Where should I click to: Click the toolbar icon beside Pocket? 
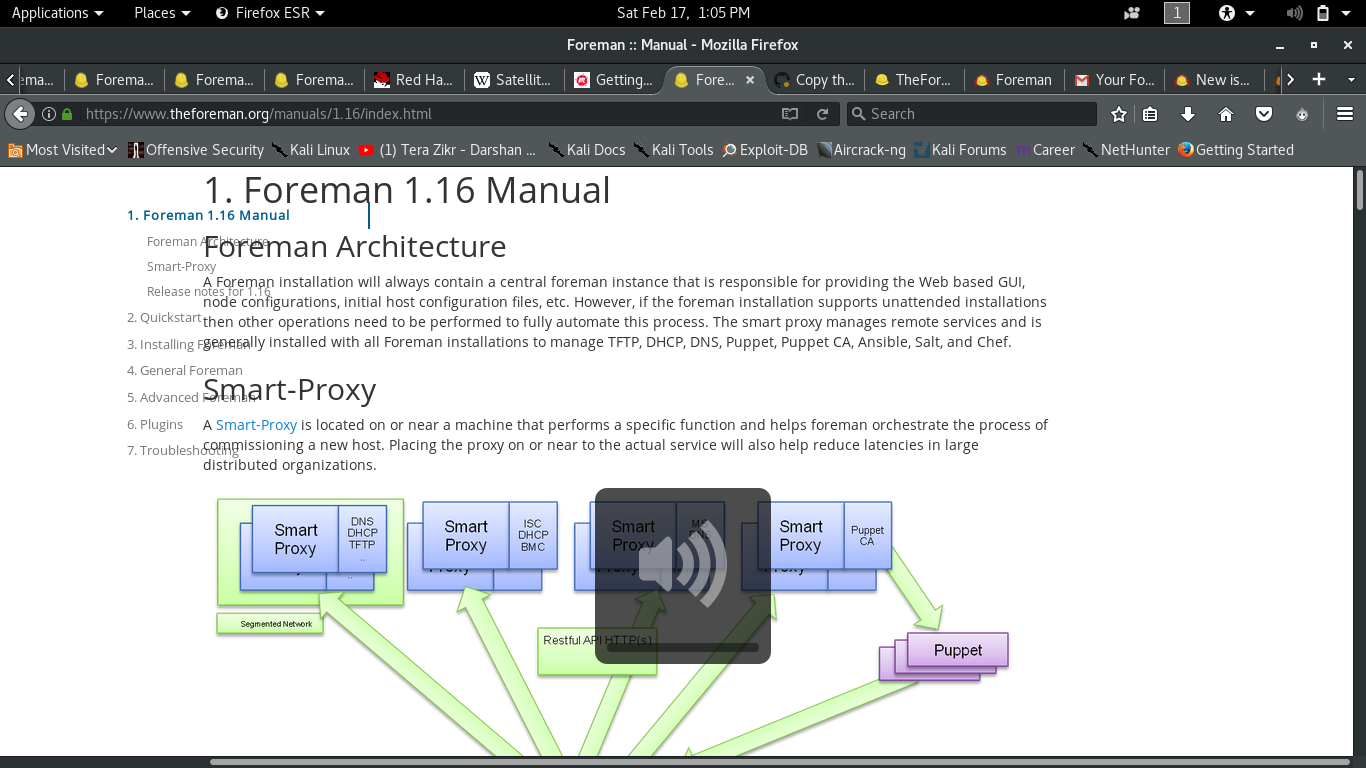tap(1302, 114)
